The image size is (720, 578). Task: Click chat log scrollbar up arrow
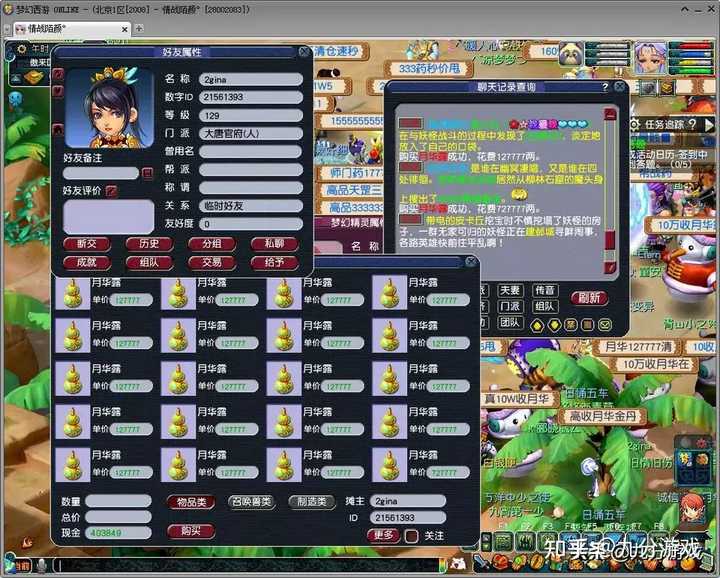[x=610, y=114]
